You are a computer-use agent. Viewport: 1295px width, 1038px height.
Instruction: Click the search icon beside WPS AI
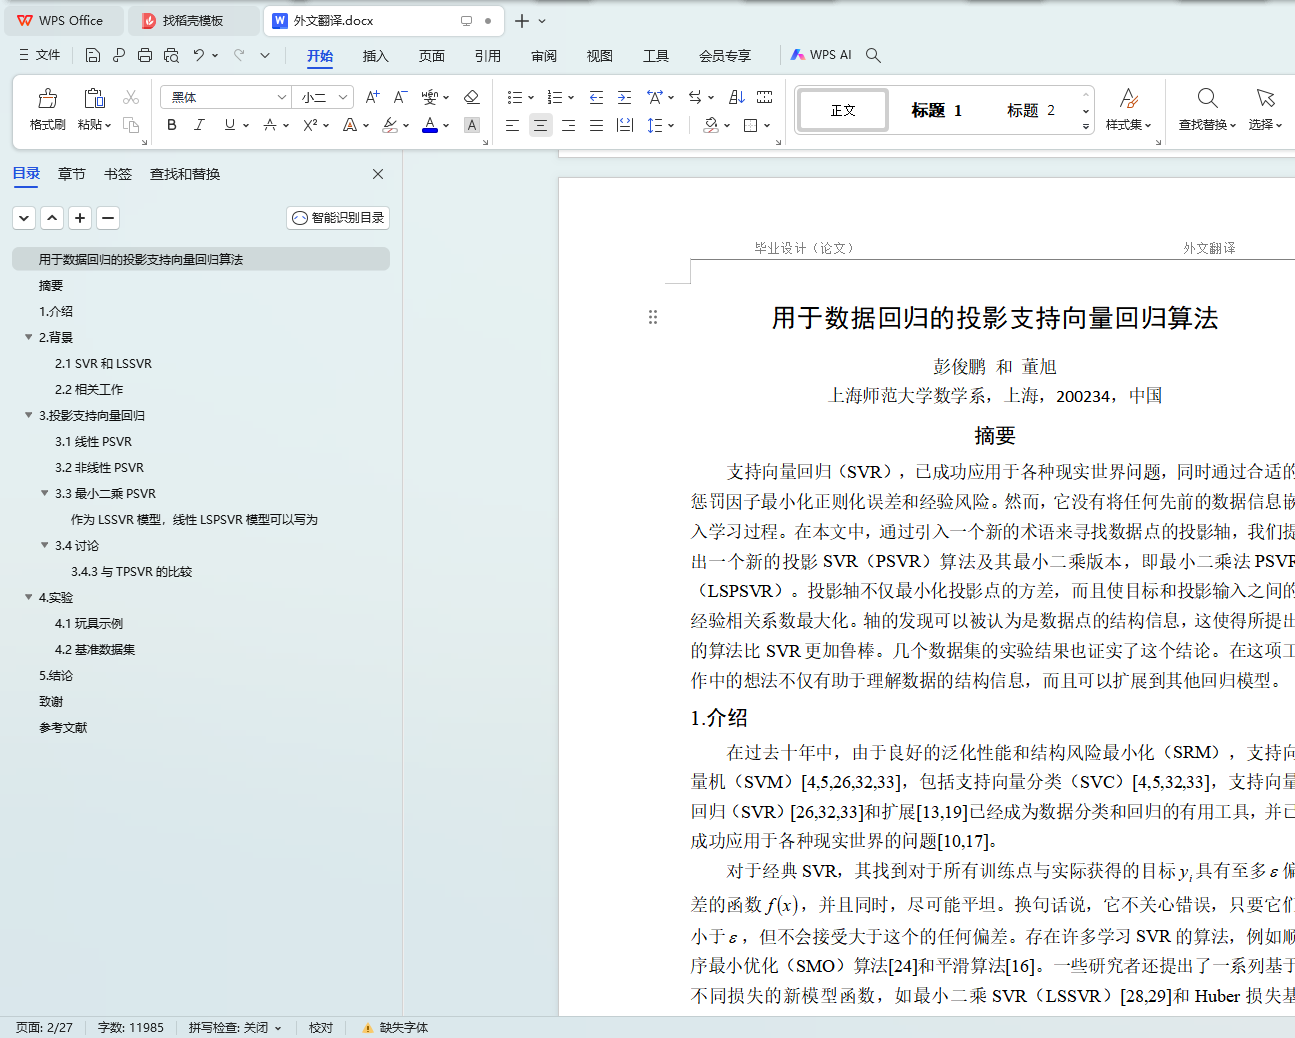[x=873, y=55]
